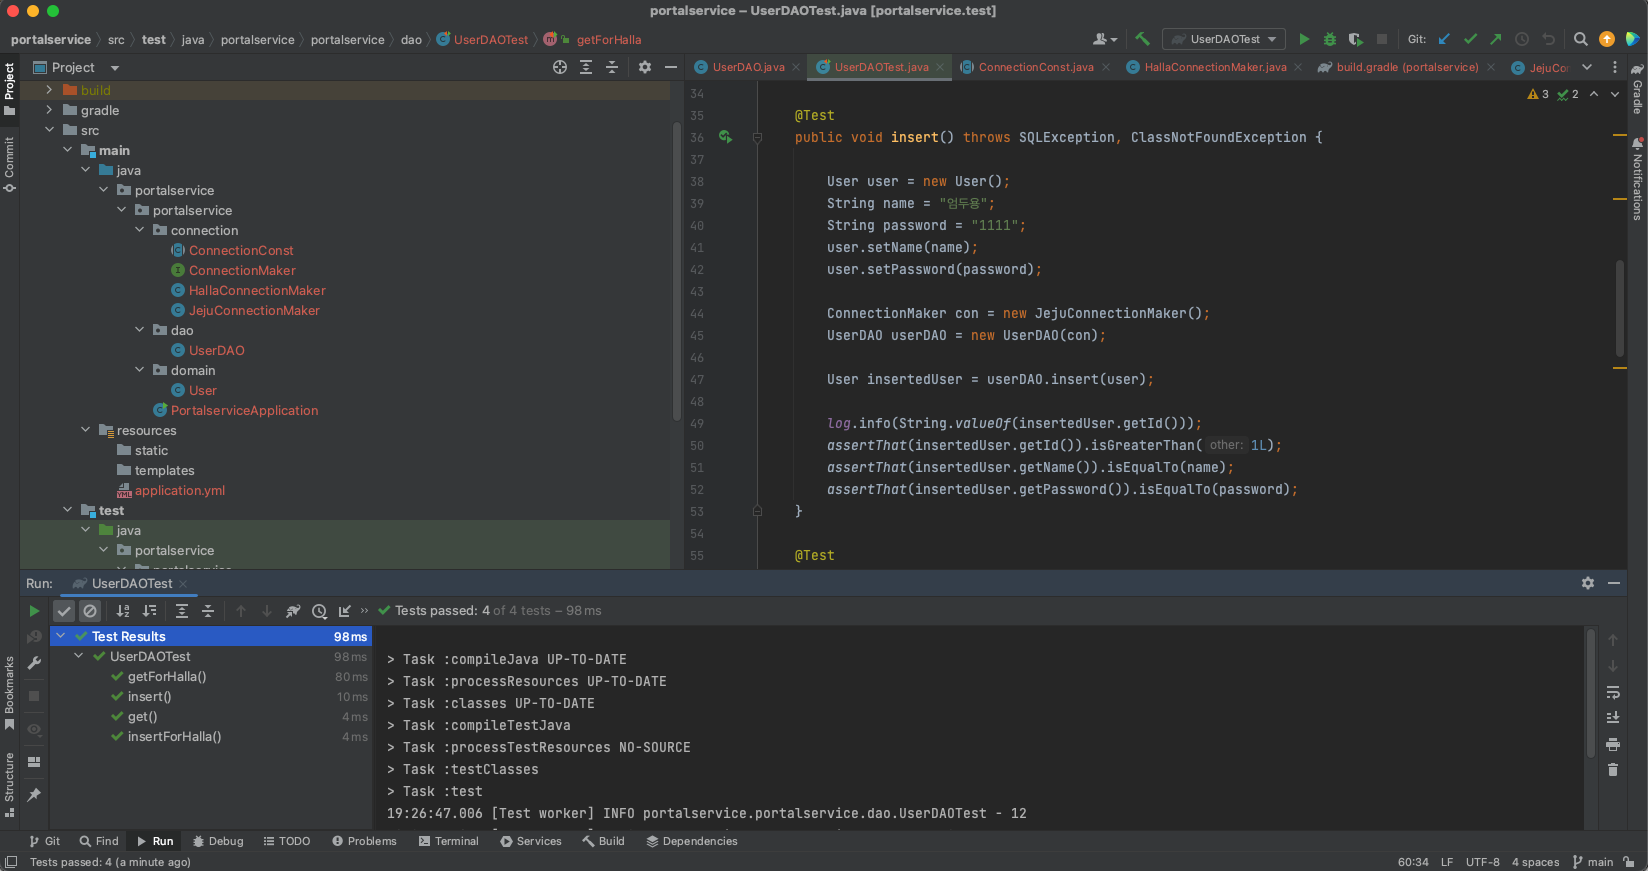Switch to ConnectionConst.java tab
Viewport: 1648px width, 871px height.
(1035, 67)
